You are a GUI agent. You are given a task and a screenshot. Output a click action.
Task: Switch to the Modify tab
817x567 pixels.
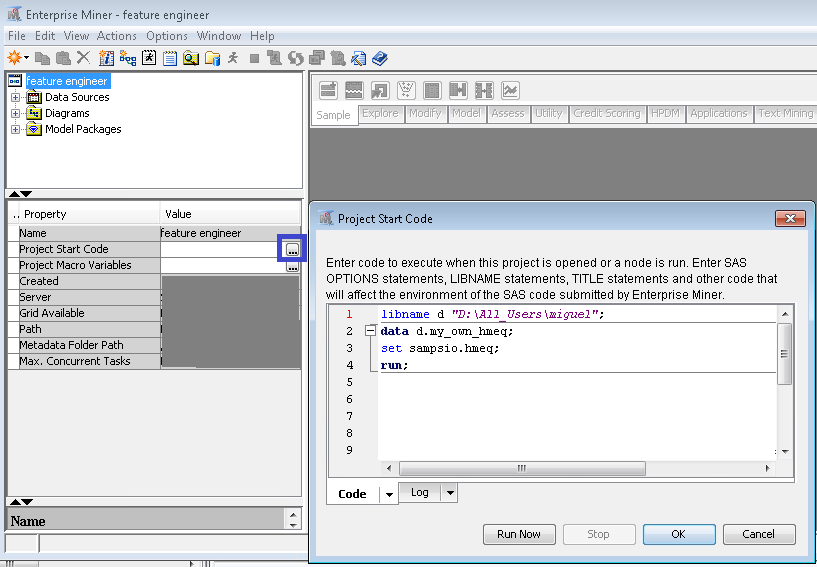click(x=425, y=114)
